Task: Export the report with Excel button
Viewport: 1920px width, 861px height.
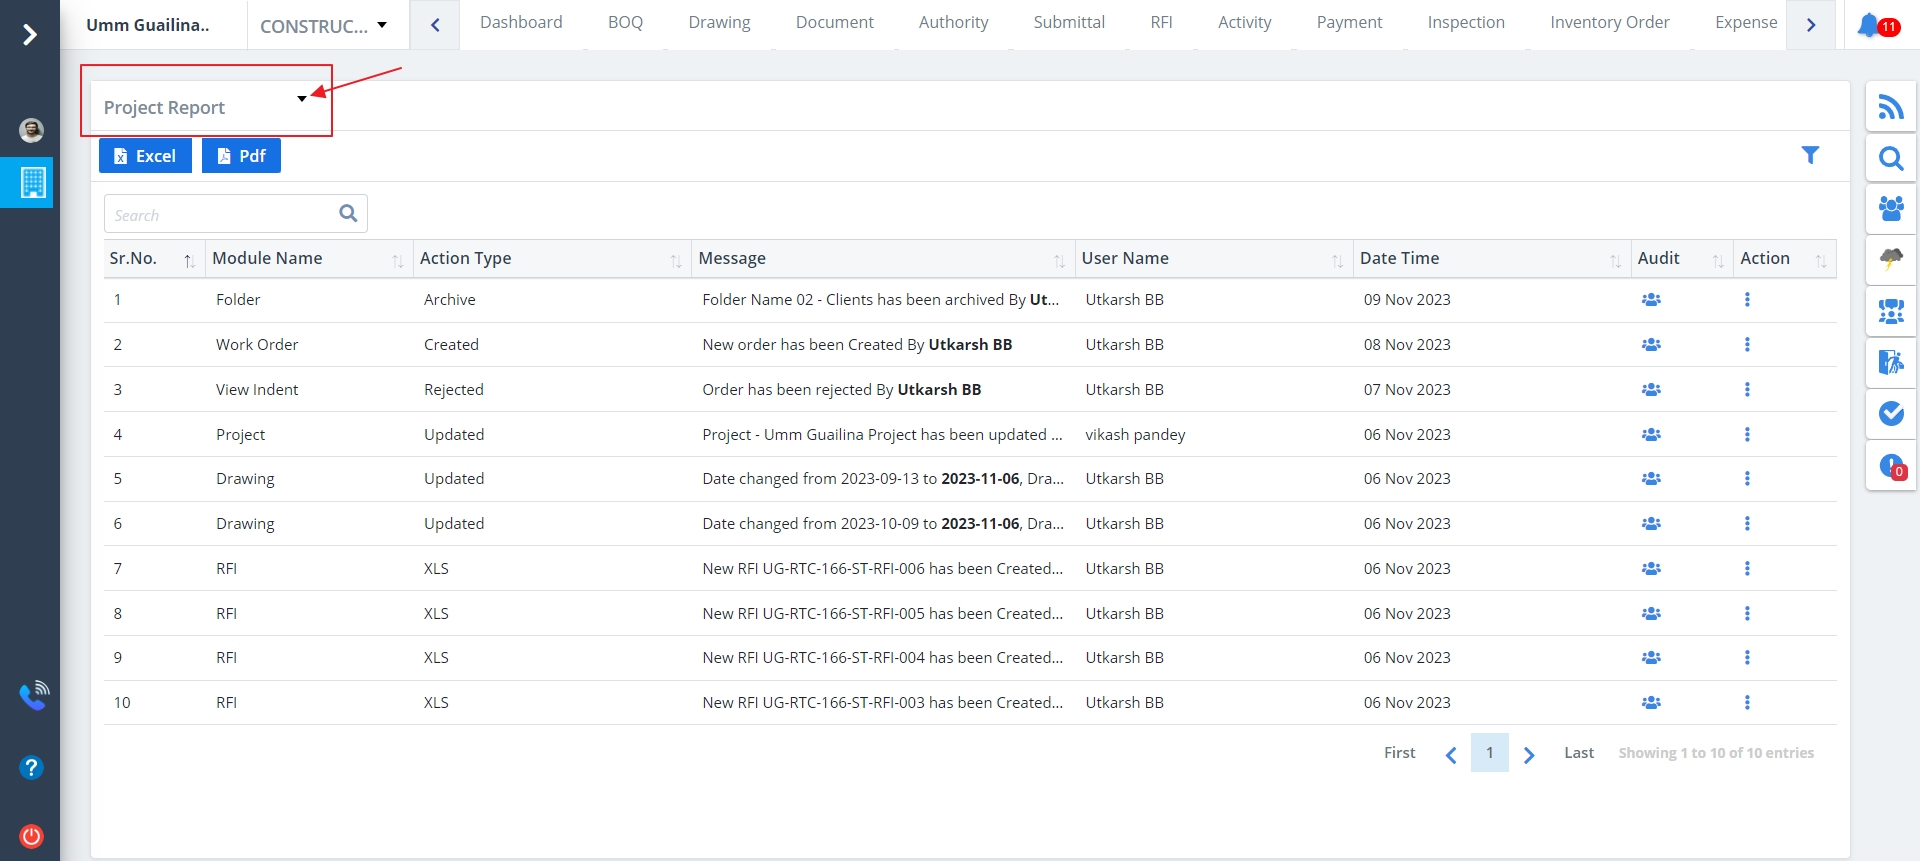Action: [x=145, y=156]
